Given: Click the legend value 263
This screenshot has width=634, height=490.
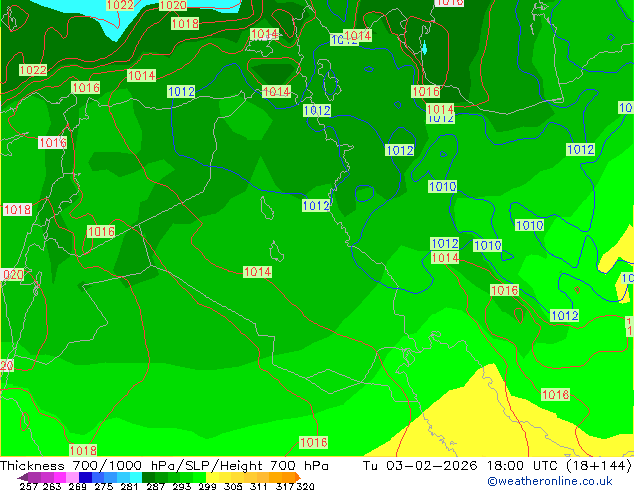Looking at the screenshot, I should (x=52, y=486).
